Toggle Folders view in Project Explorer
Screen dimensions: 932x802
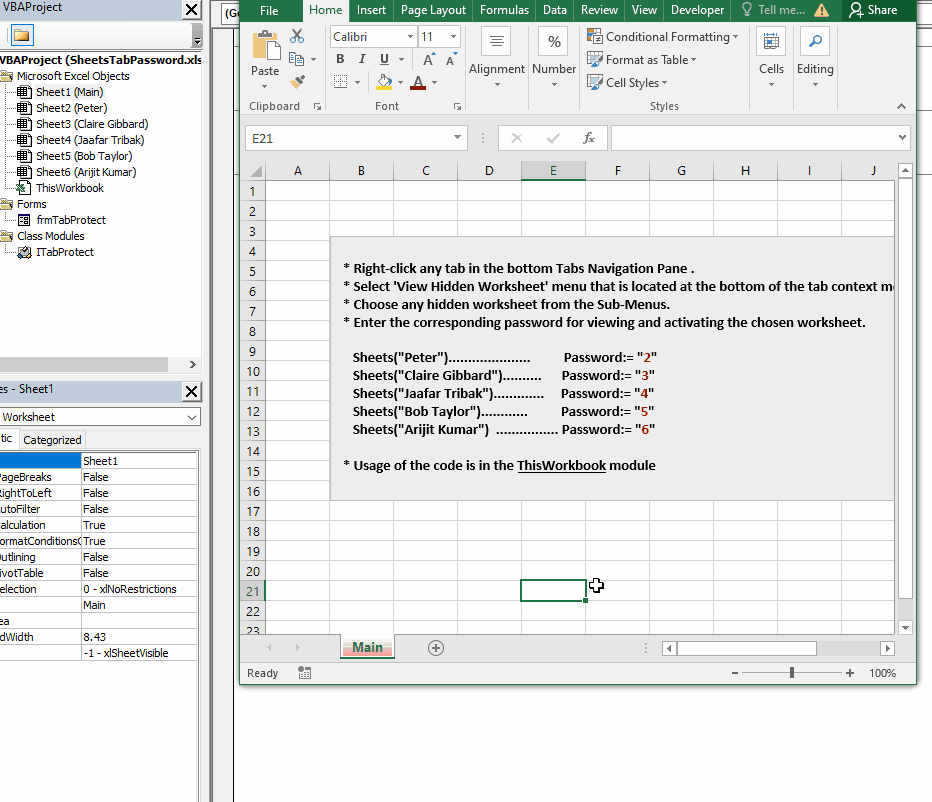pos(22,36)
